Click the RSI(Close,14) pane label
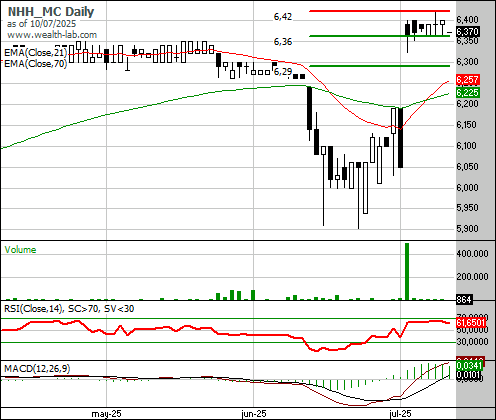 point(33,309)
